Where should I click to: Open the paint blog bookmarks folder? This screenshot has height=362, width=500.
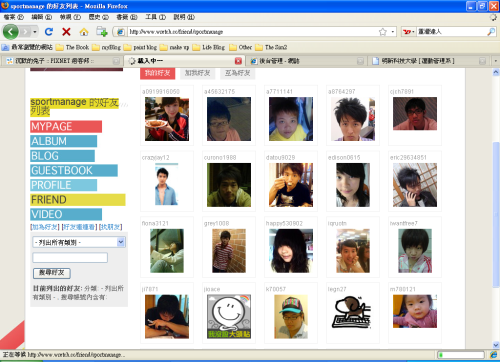click(140, 47)
